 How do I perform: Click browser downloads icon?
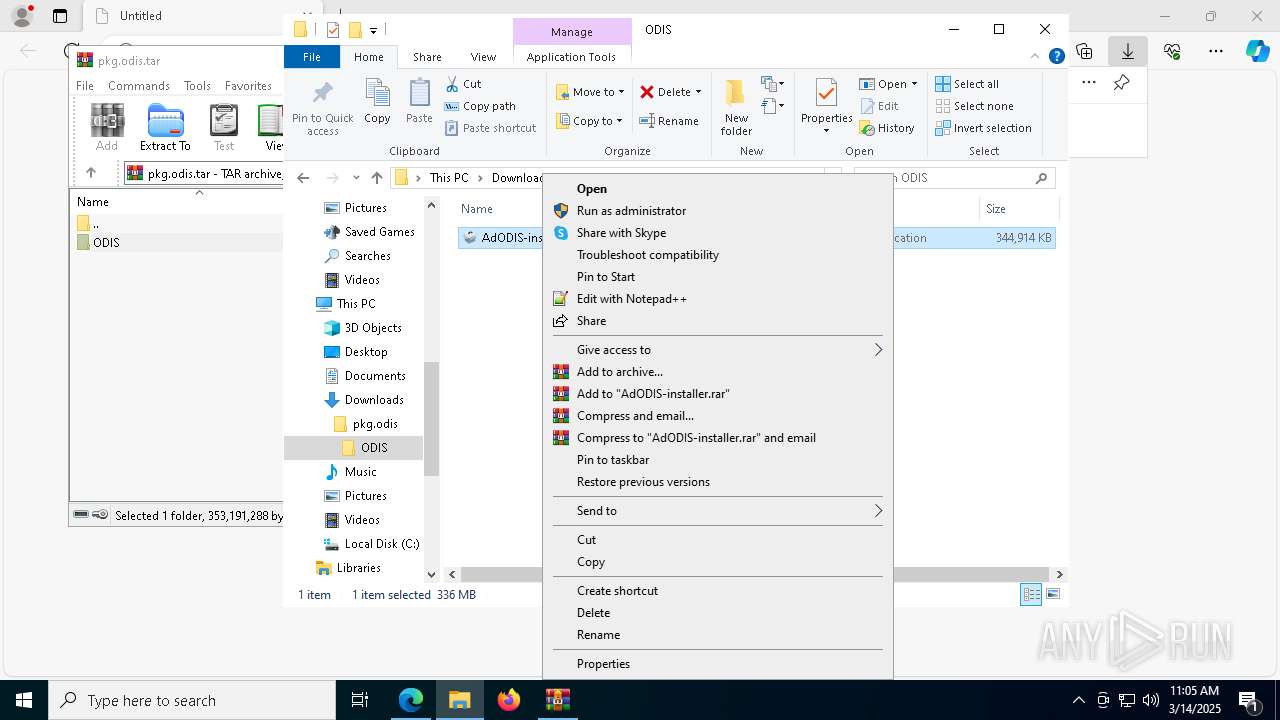[x=1128, y=51]
